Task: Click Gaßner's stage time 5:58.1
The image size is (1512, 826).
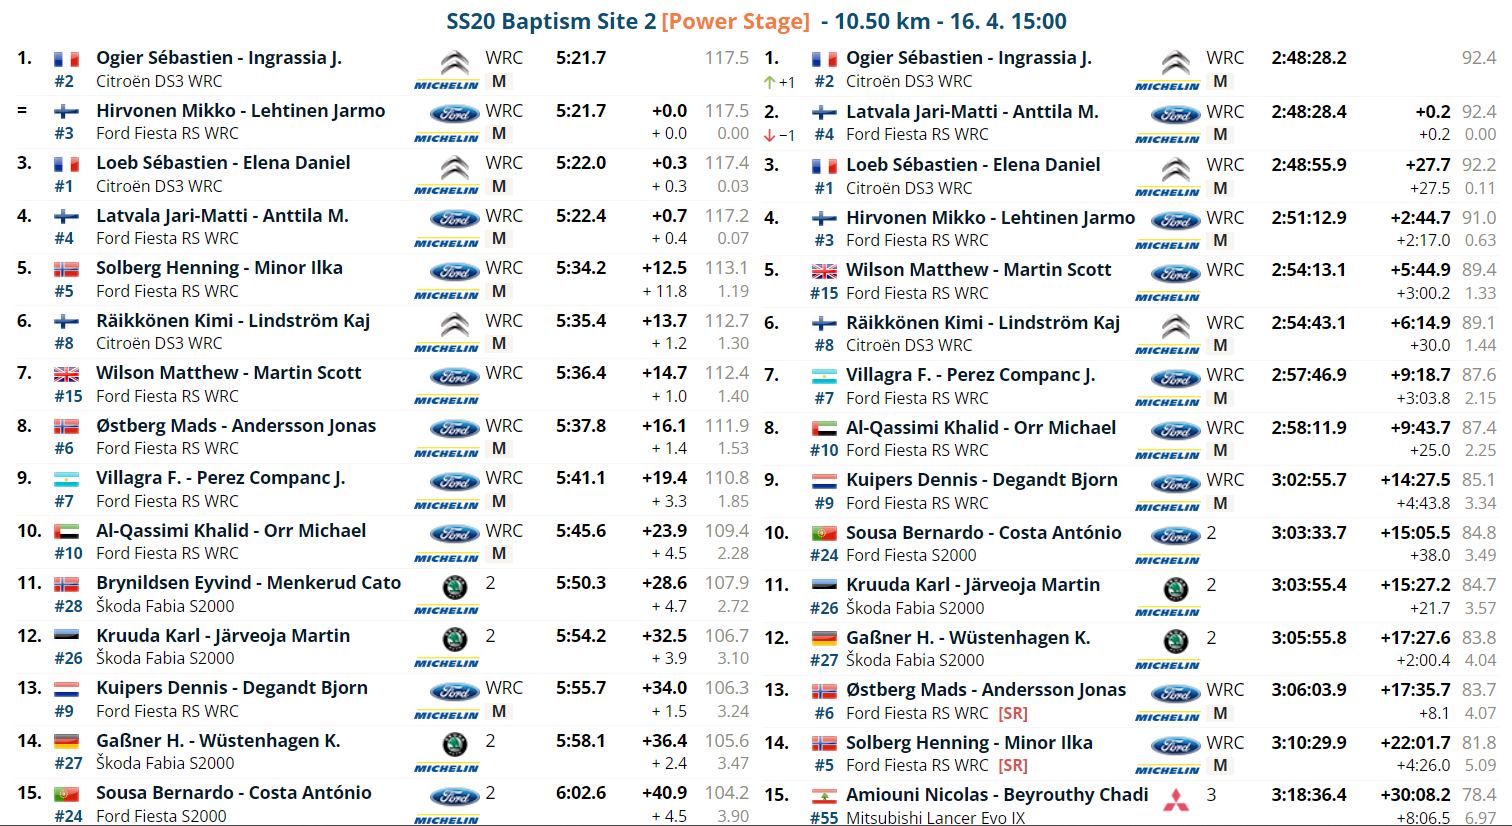Action: (x=581, y=741)
